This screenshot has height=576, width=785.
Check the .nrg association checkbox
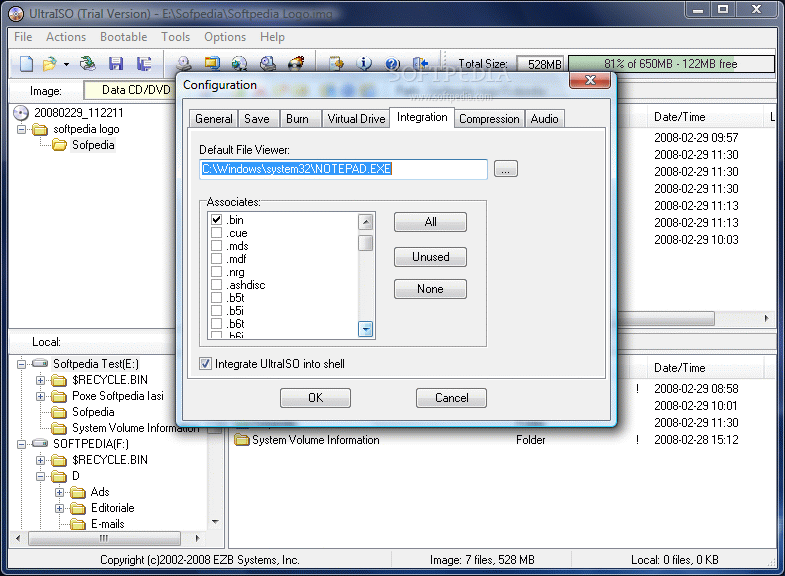216,272
